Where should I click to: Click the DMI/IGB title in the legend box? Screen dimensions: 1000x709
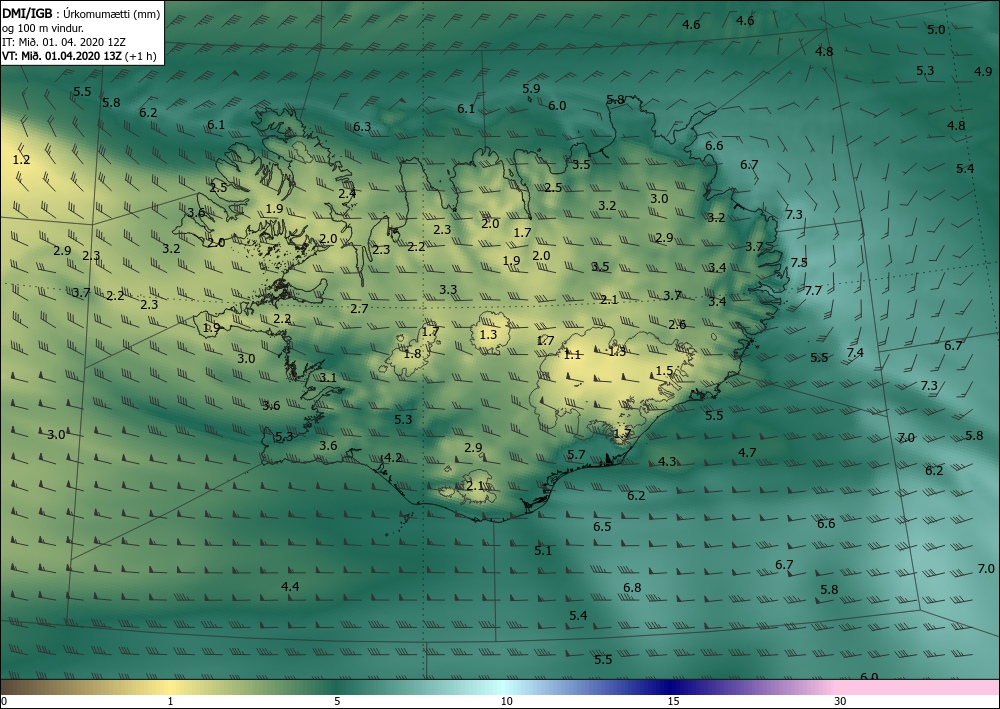coord(27,14)
